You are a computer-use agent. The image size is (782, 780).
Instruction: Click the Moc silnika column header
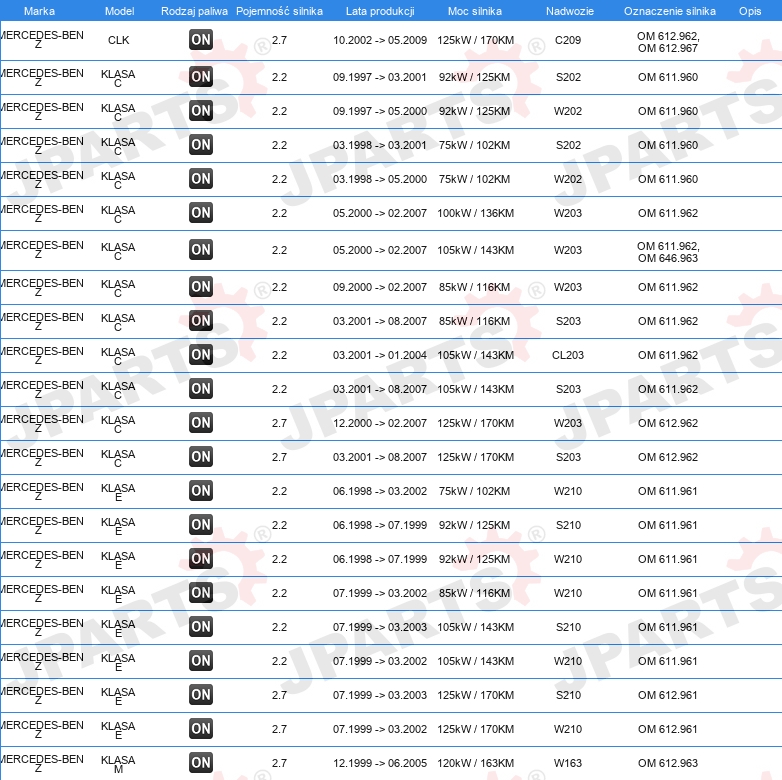[x=475, y=11]
